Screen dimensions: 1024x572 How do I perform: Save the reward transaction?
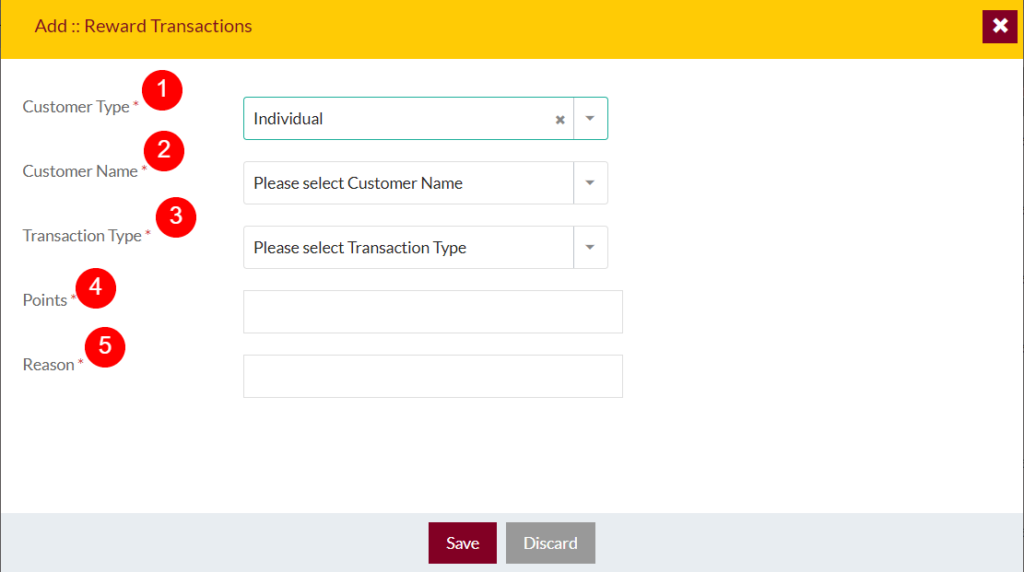(462, 543)
